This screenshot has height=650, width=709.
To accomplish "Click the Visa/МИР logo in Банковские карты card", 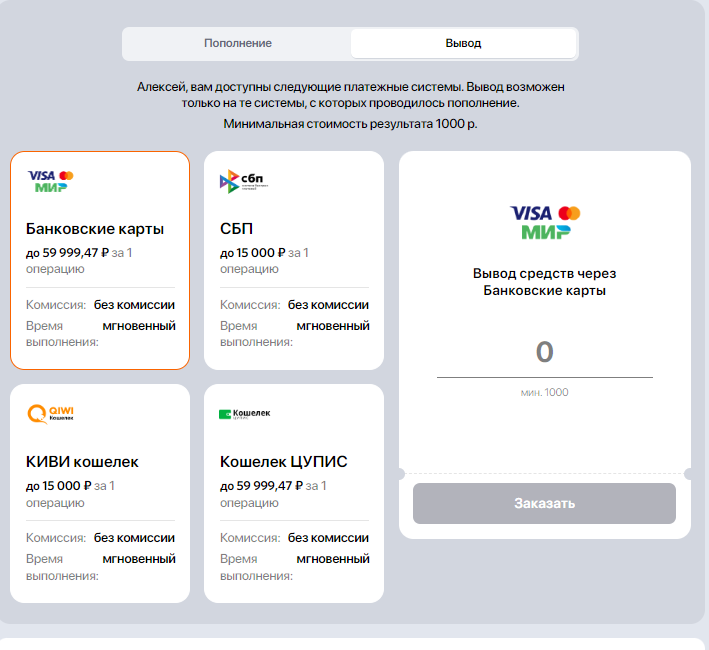I will pos(51,181).
